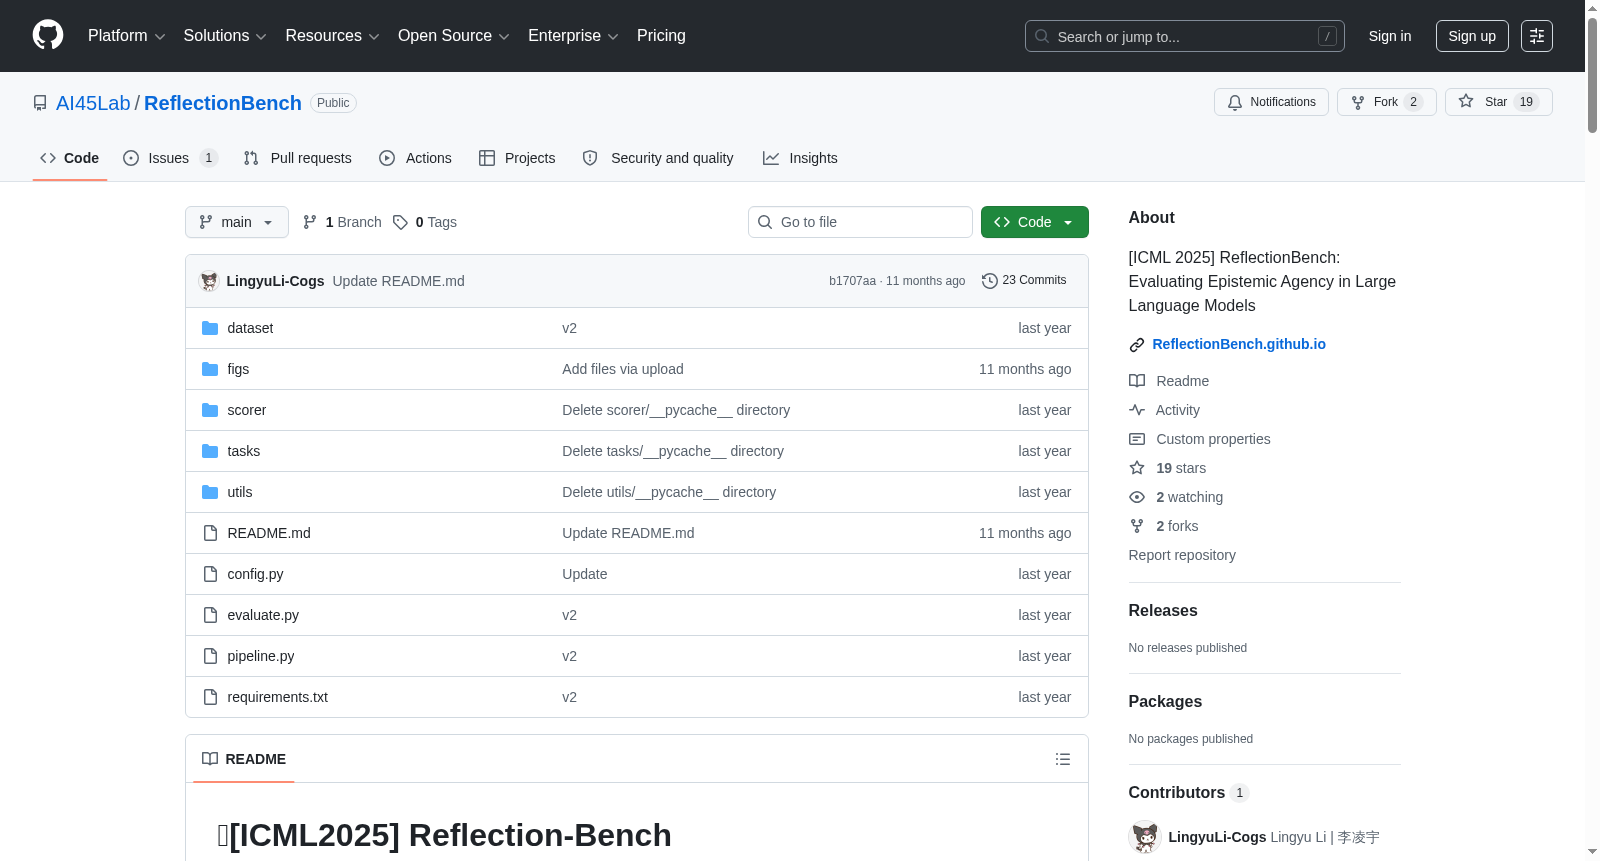Click the search magnifier icon in header

1042,36
